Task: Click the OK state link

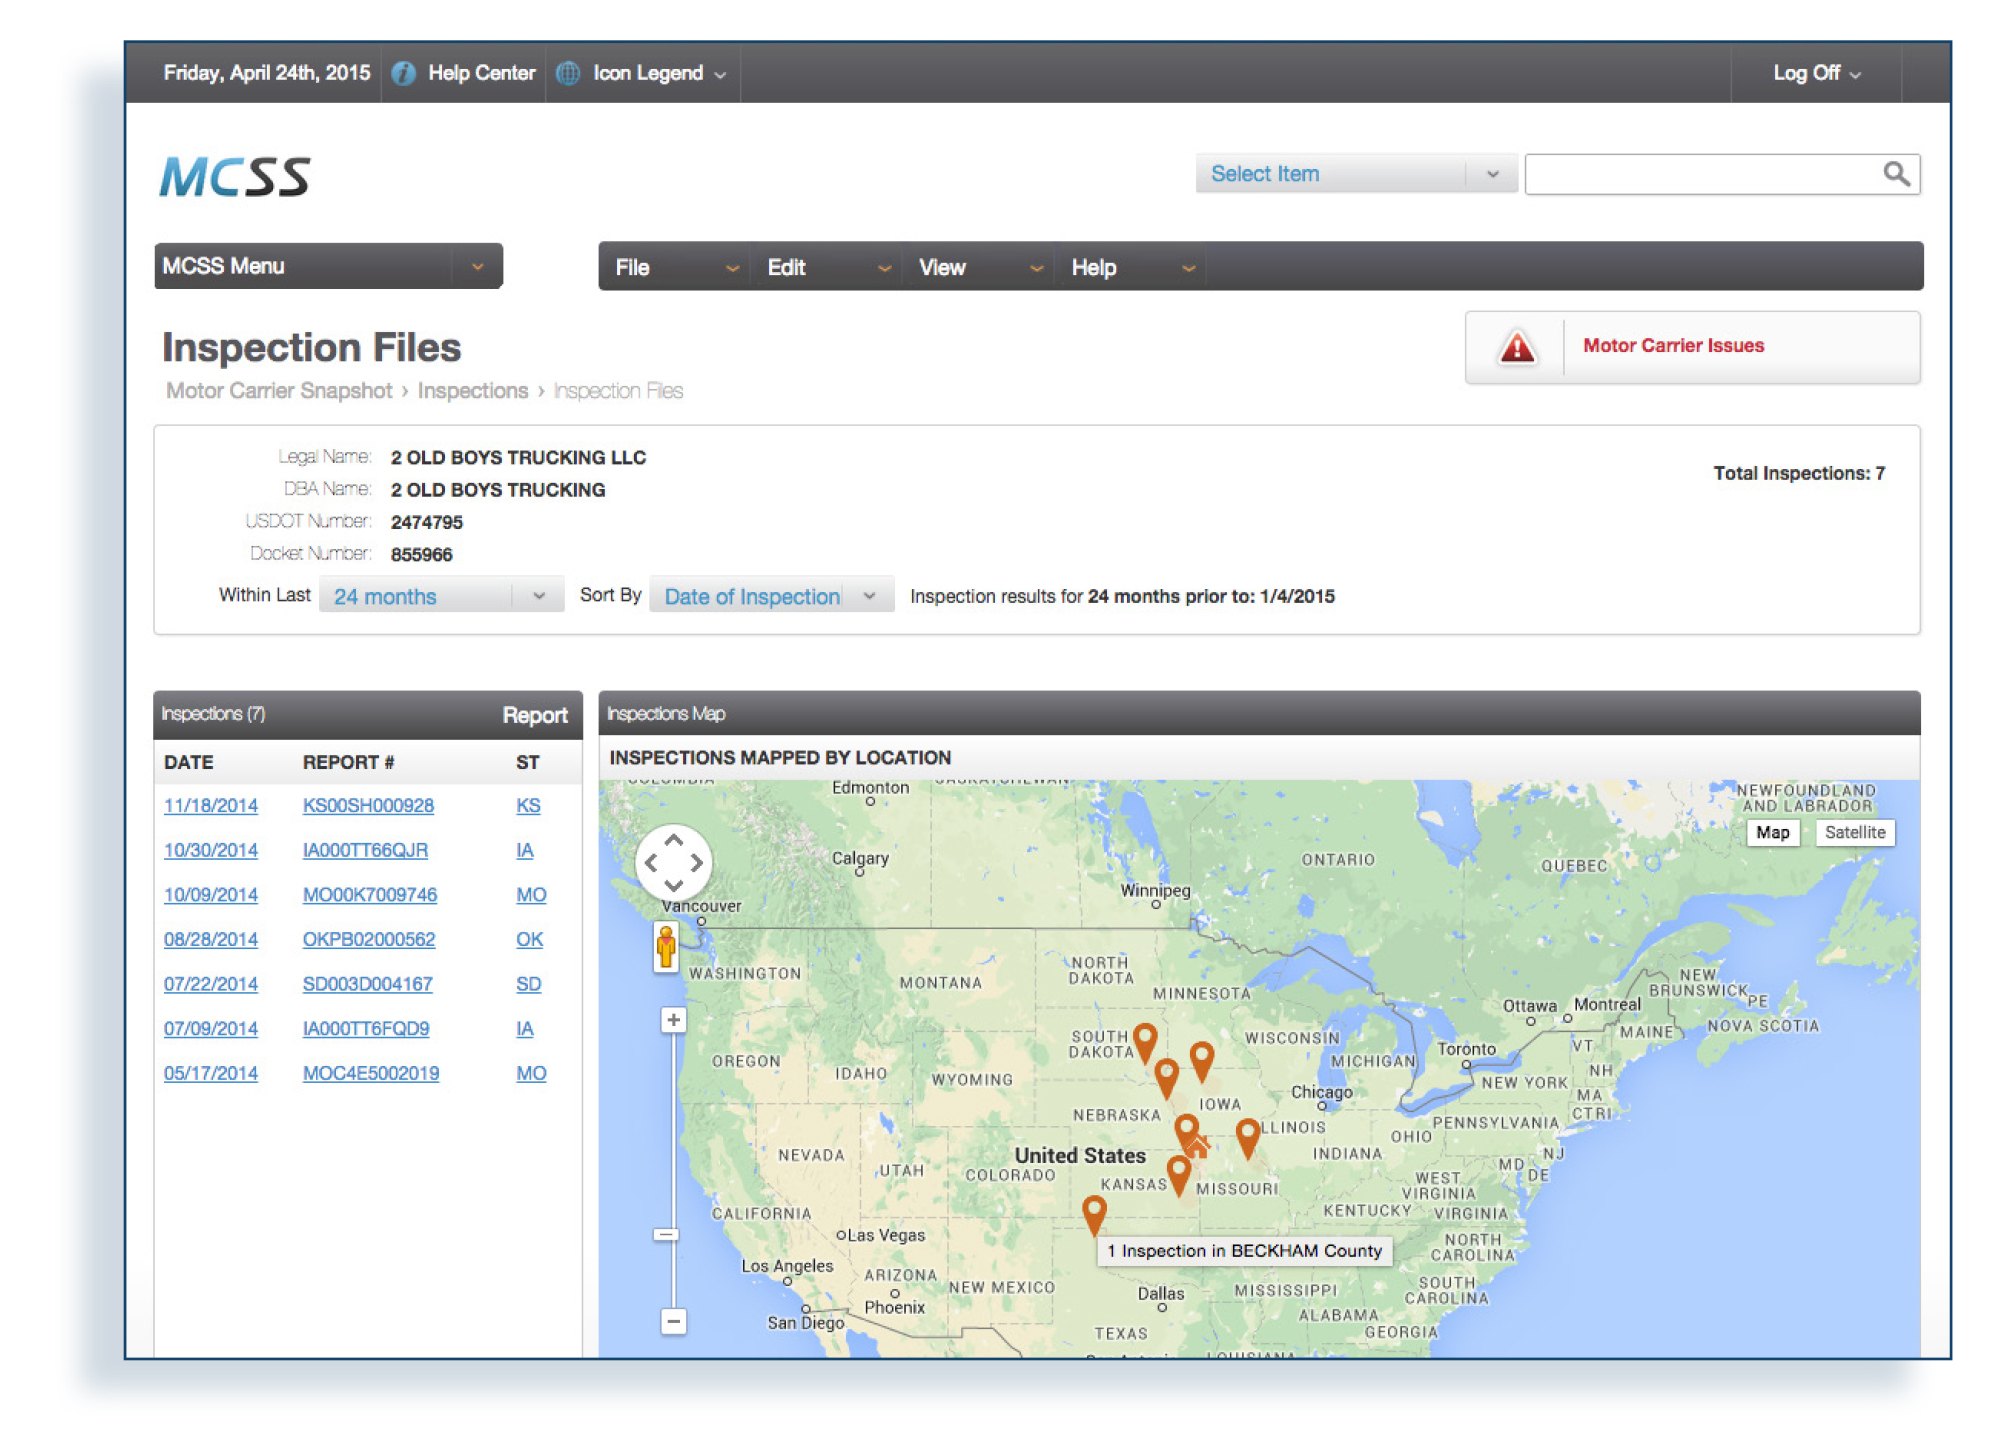Action: pyautogui.click(x=529, y=940)
